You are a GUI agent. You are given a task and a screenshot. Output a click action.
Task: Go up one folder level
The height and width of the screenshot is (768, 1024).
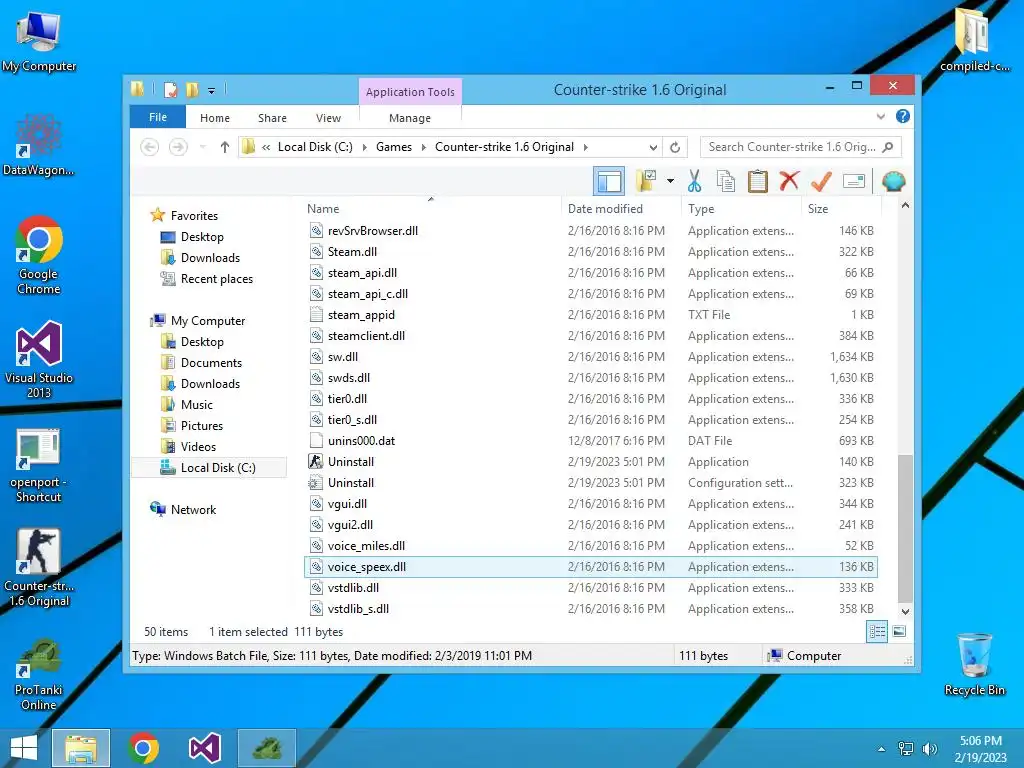(x=225, y=147)
